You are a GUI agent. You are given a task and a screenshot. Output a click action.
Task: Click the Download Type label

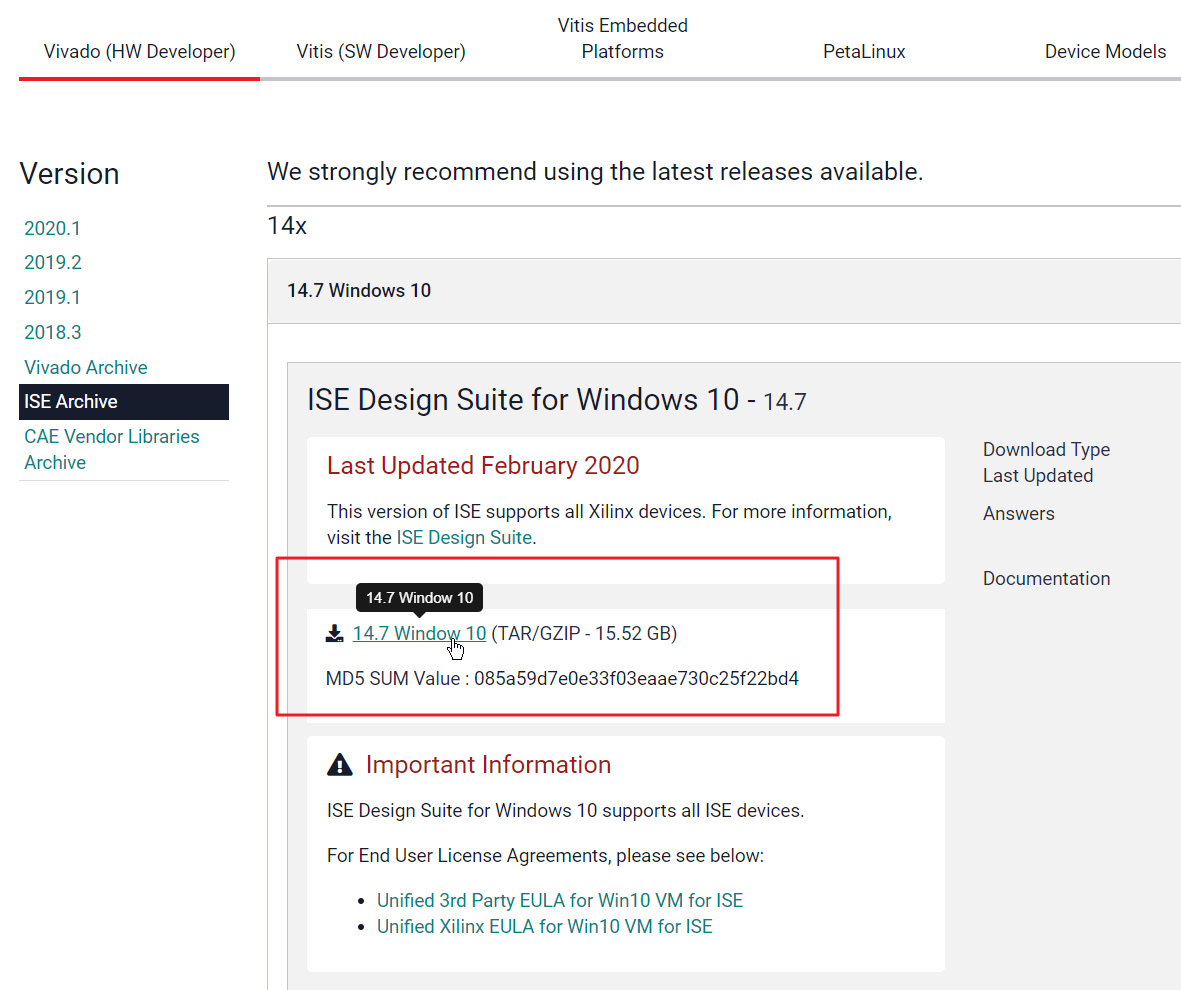pyautogui.click(x=1046, y=450)
